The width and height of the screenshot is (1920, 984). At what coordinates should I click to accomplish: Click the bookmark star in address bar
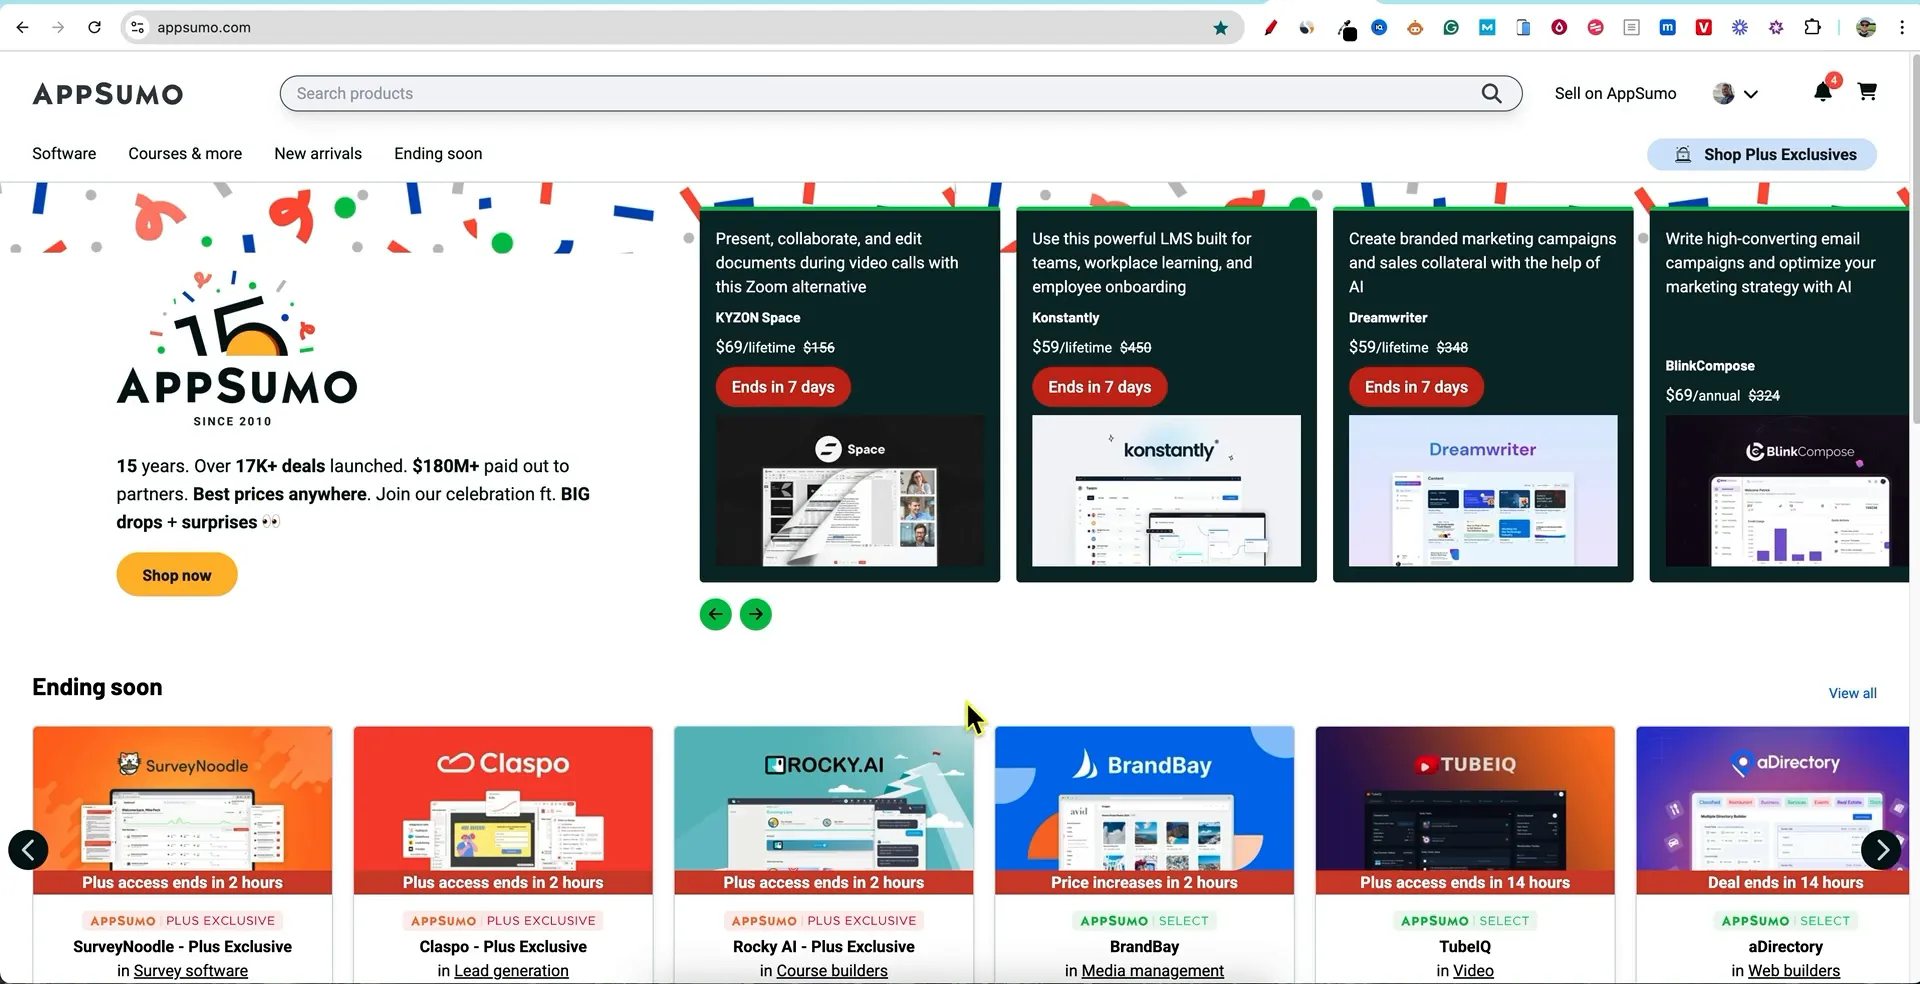tap(1220, 28)
